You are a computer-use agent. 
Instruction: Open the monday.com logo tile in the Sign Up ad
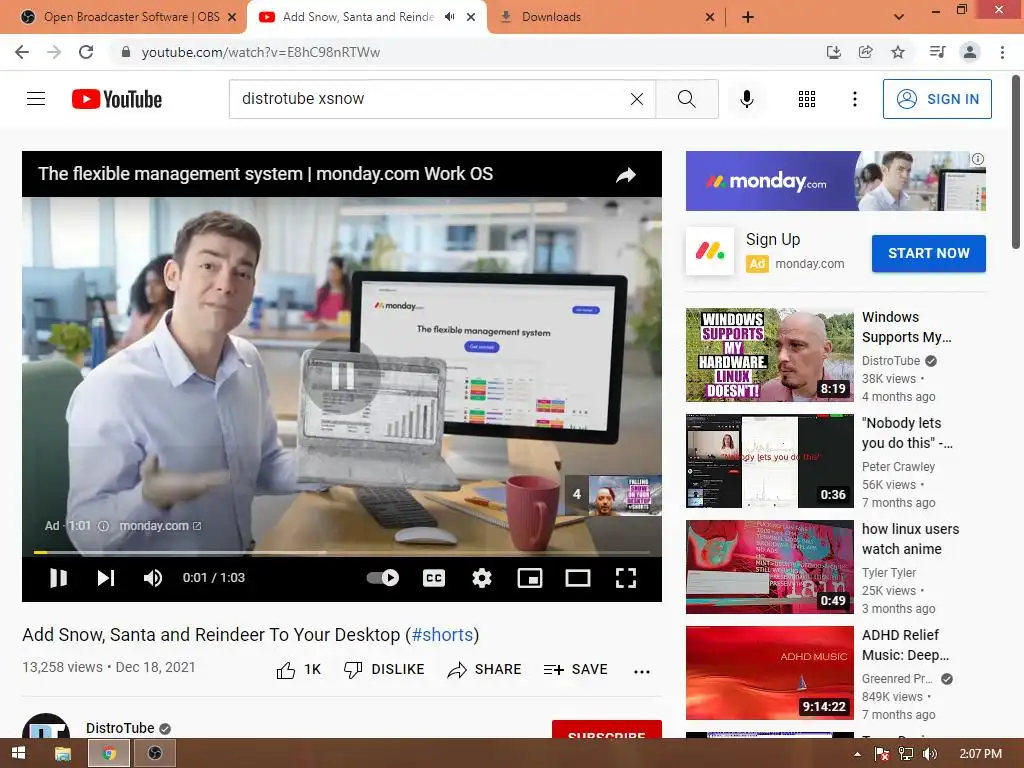(710, 251)
